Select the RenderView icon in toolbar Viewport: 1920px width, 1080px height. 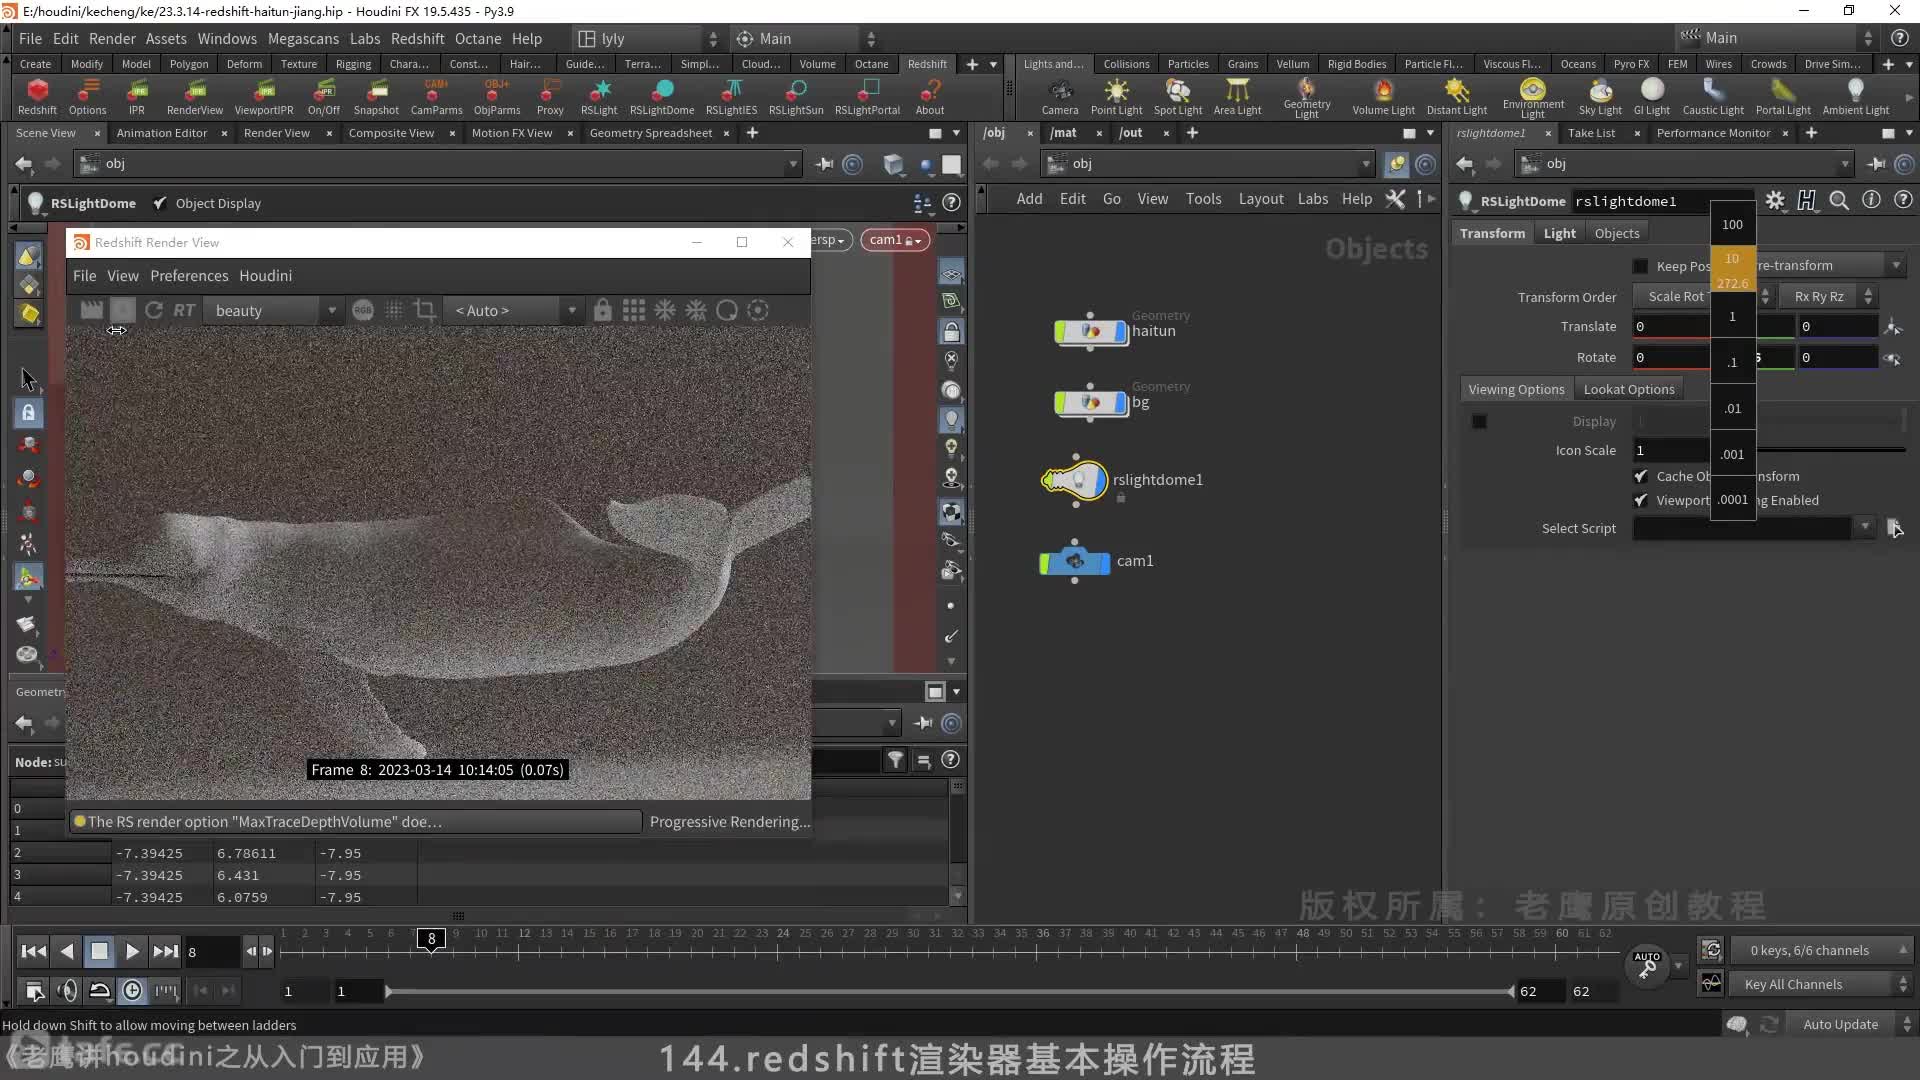tap(194, 95)
